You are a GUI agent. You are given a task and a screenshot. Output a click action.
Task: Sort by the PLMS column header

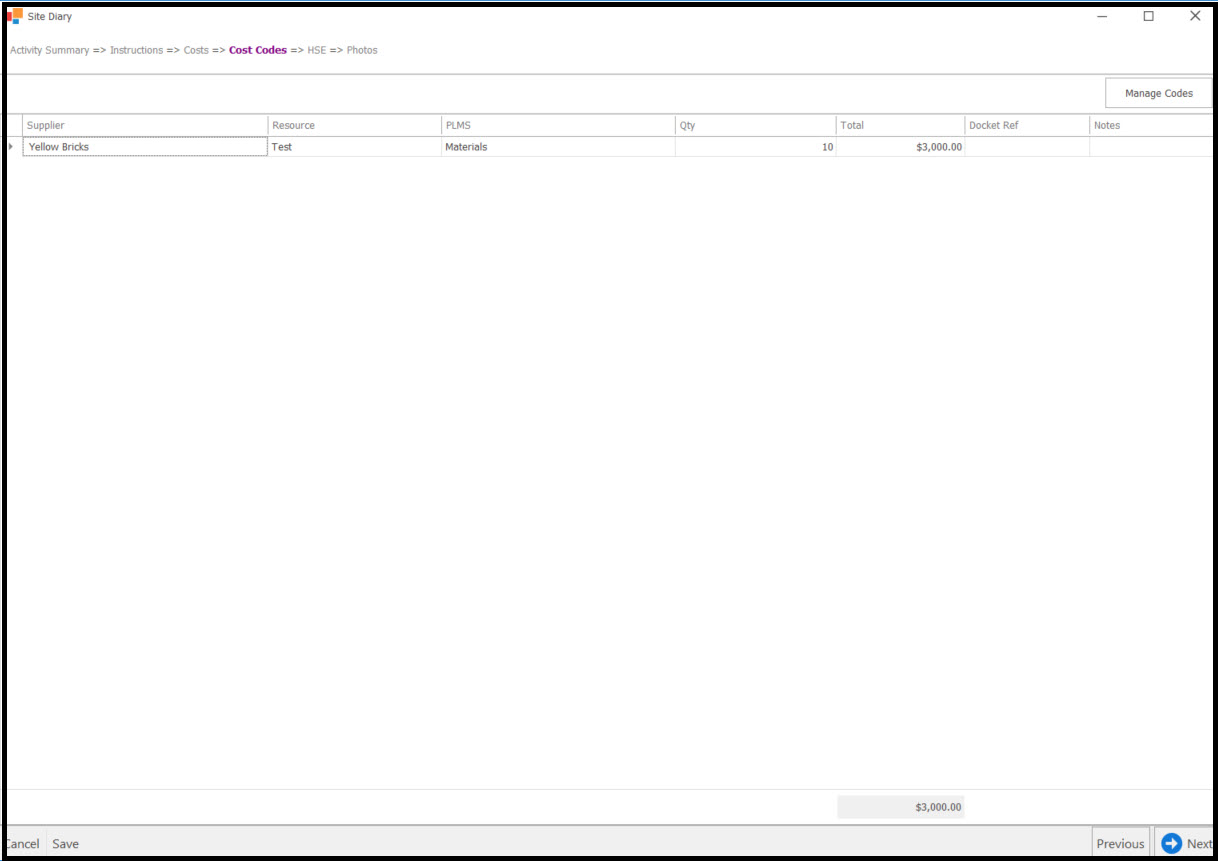coord(557,125)
